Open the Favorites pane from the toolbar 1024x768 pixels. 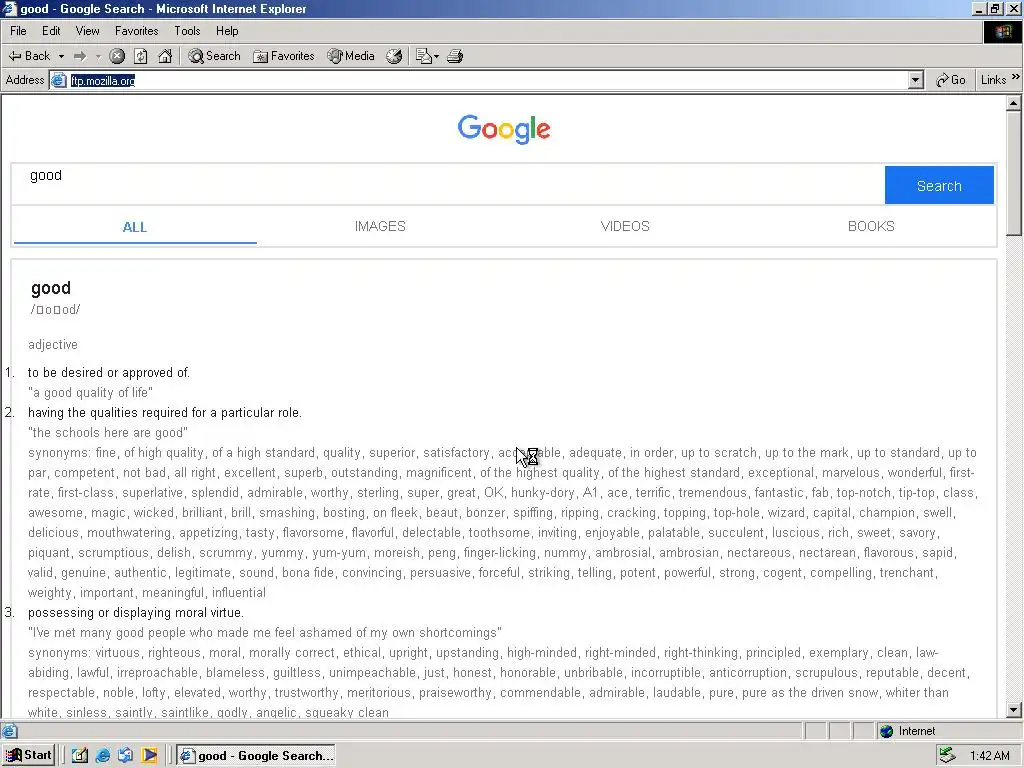point(283,56)
